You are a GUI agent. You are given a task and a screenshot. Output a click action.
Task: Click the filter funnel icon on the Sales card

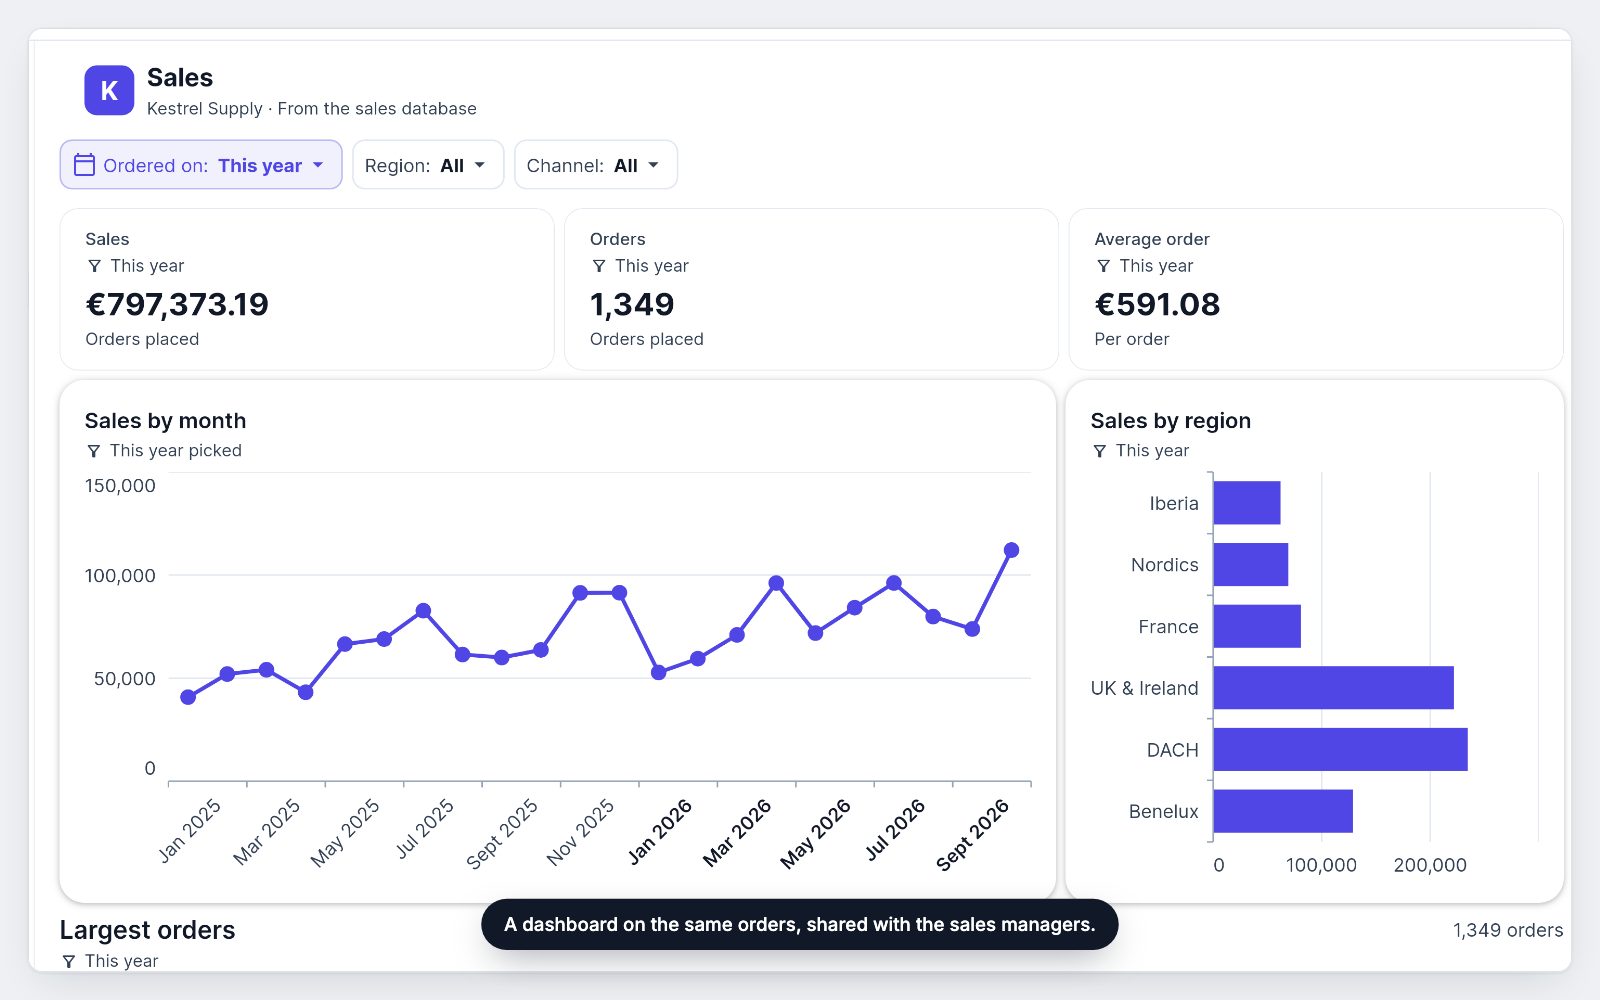[x=94, y=266]
